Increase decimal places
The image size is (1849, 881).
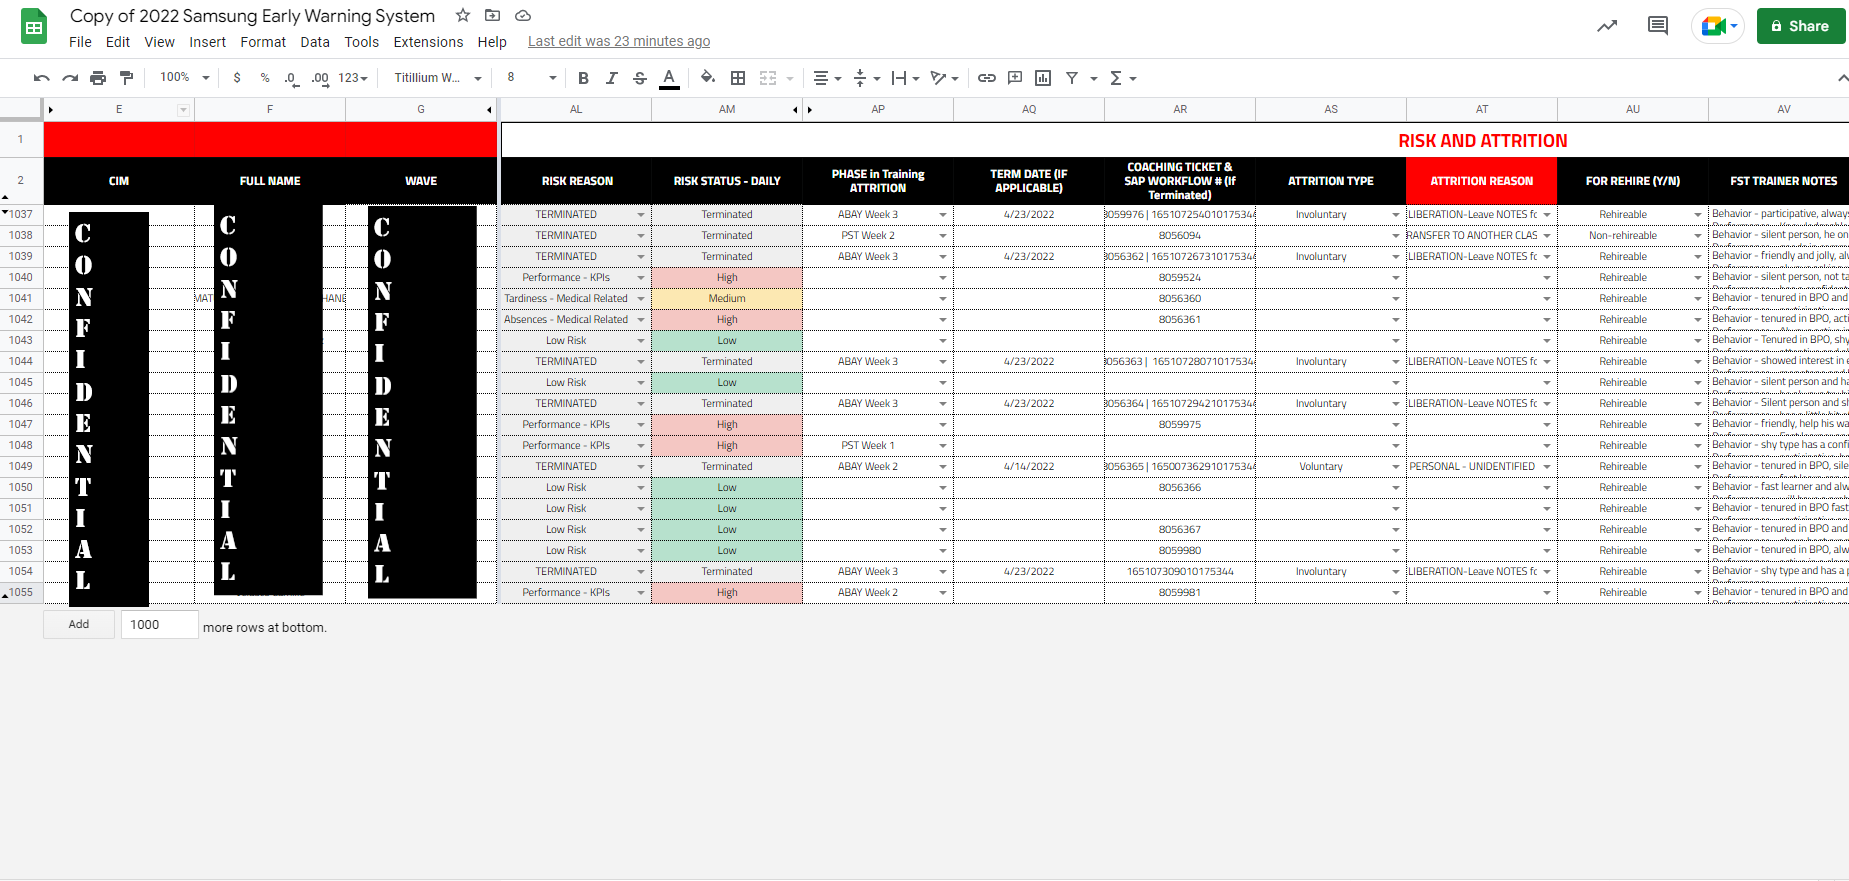(x=320, y=78)
